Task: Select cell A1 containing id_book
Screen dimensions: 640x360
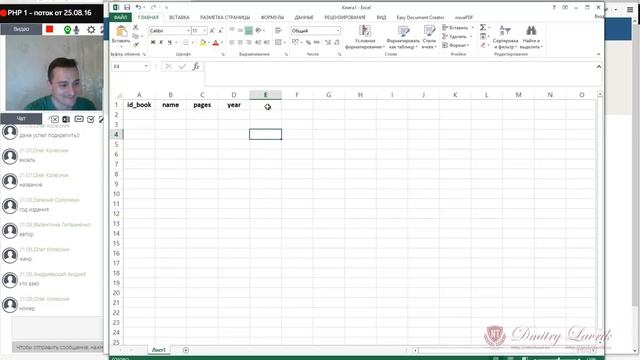Action: (x=139, y=105)
